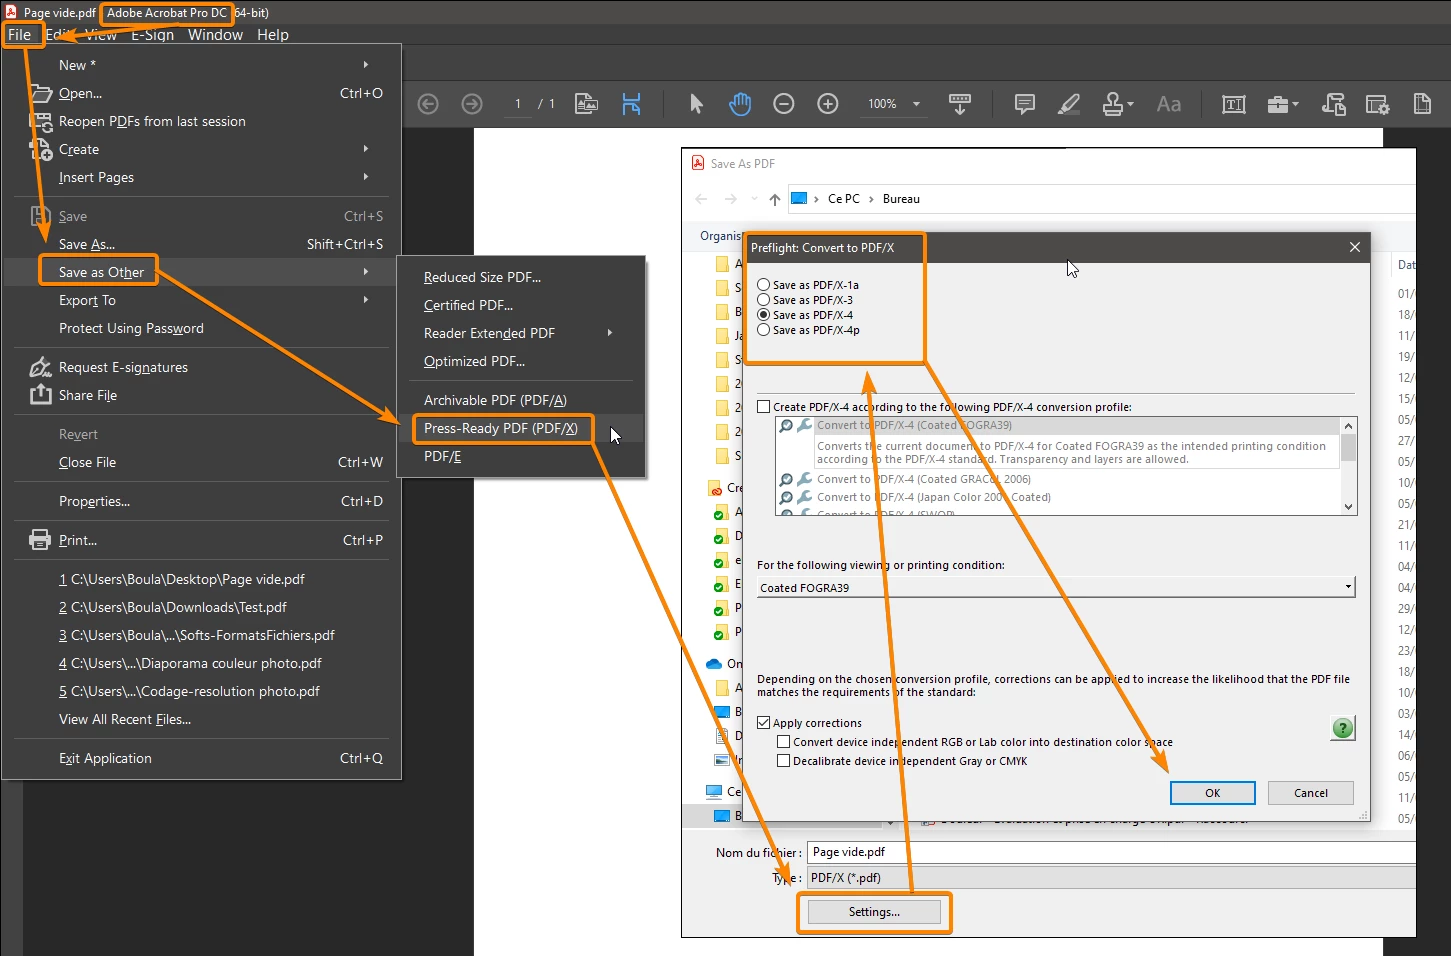Click the Share File upload icon
This screenshot has height=956, width=1451.
coord(40,395)
